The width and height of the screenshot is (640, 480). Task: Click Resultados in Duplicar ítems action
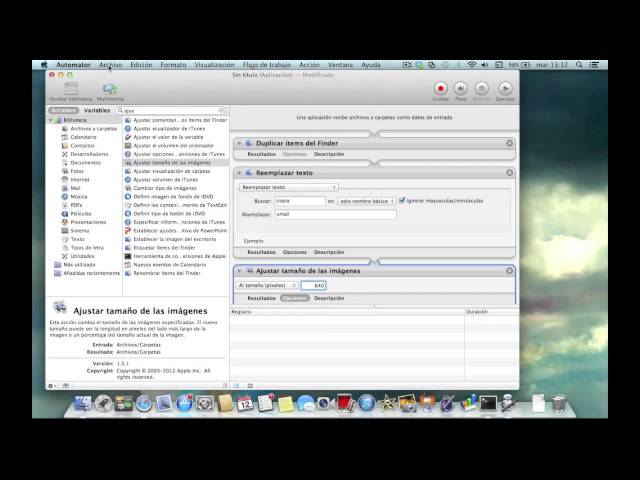(262, 154)
